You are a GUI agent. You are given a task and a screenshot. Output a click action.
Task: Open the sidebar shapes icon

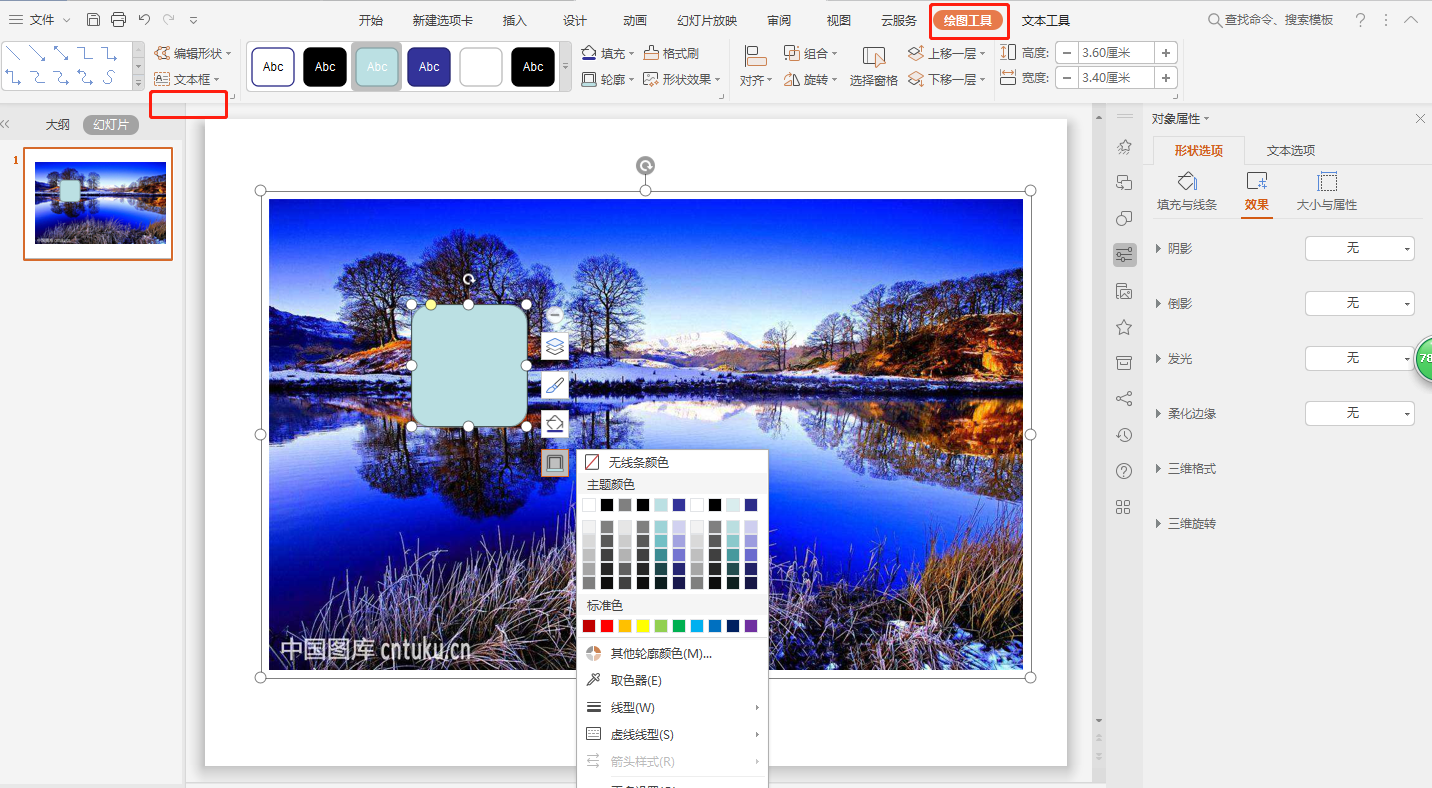[1124, 218]
